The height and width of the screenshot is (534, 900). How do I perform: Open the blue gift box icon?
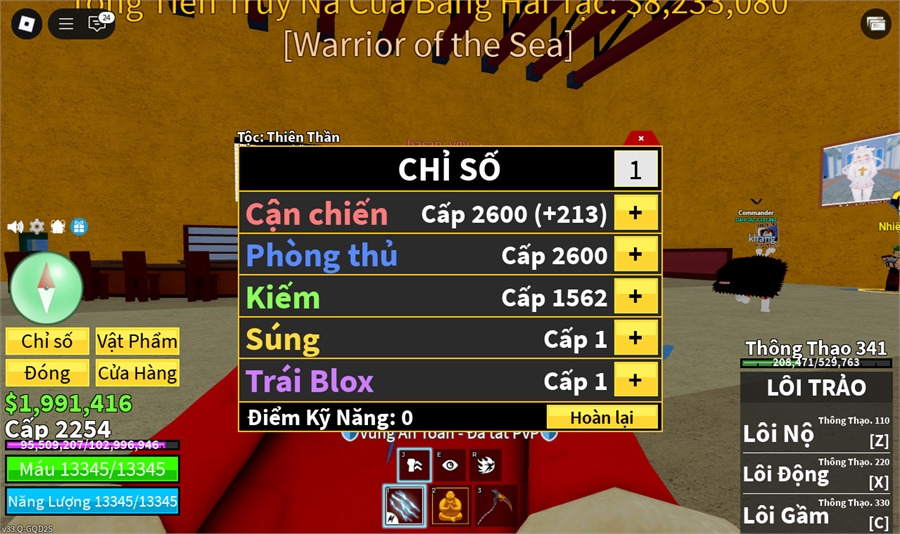[79, 227]
